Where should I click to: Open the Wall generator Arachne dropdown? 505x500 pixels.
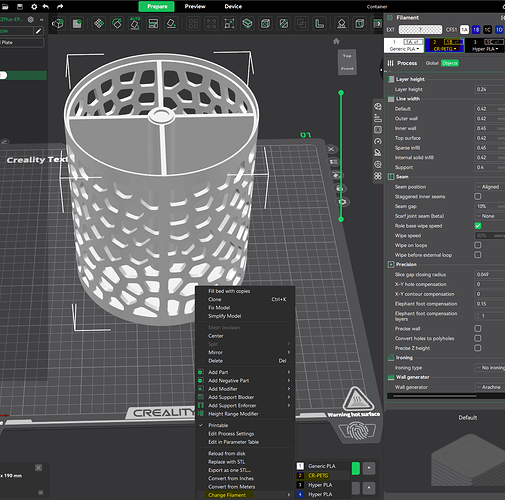489,387
